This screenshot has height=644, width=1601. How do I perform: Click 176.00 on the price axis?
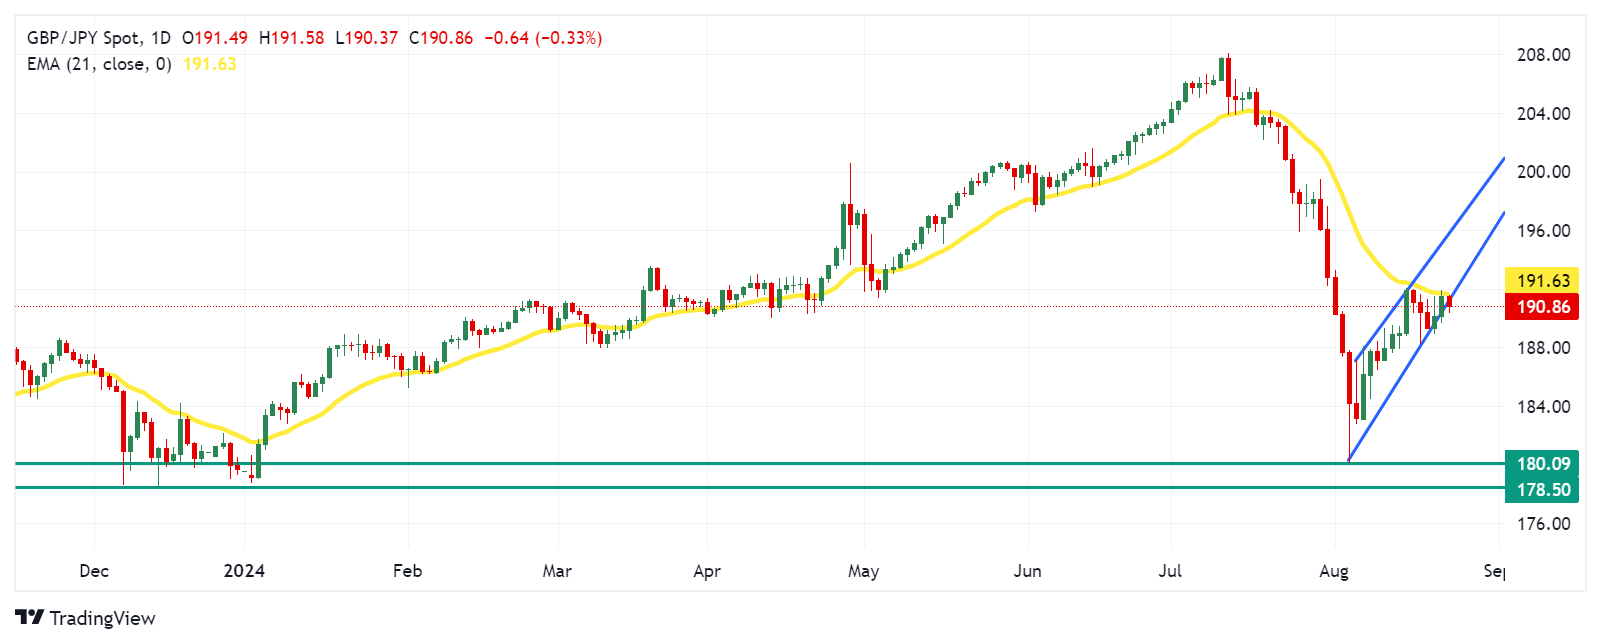pos(1543,523)
